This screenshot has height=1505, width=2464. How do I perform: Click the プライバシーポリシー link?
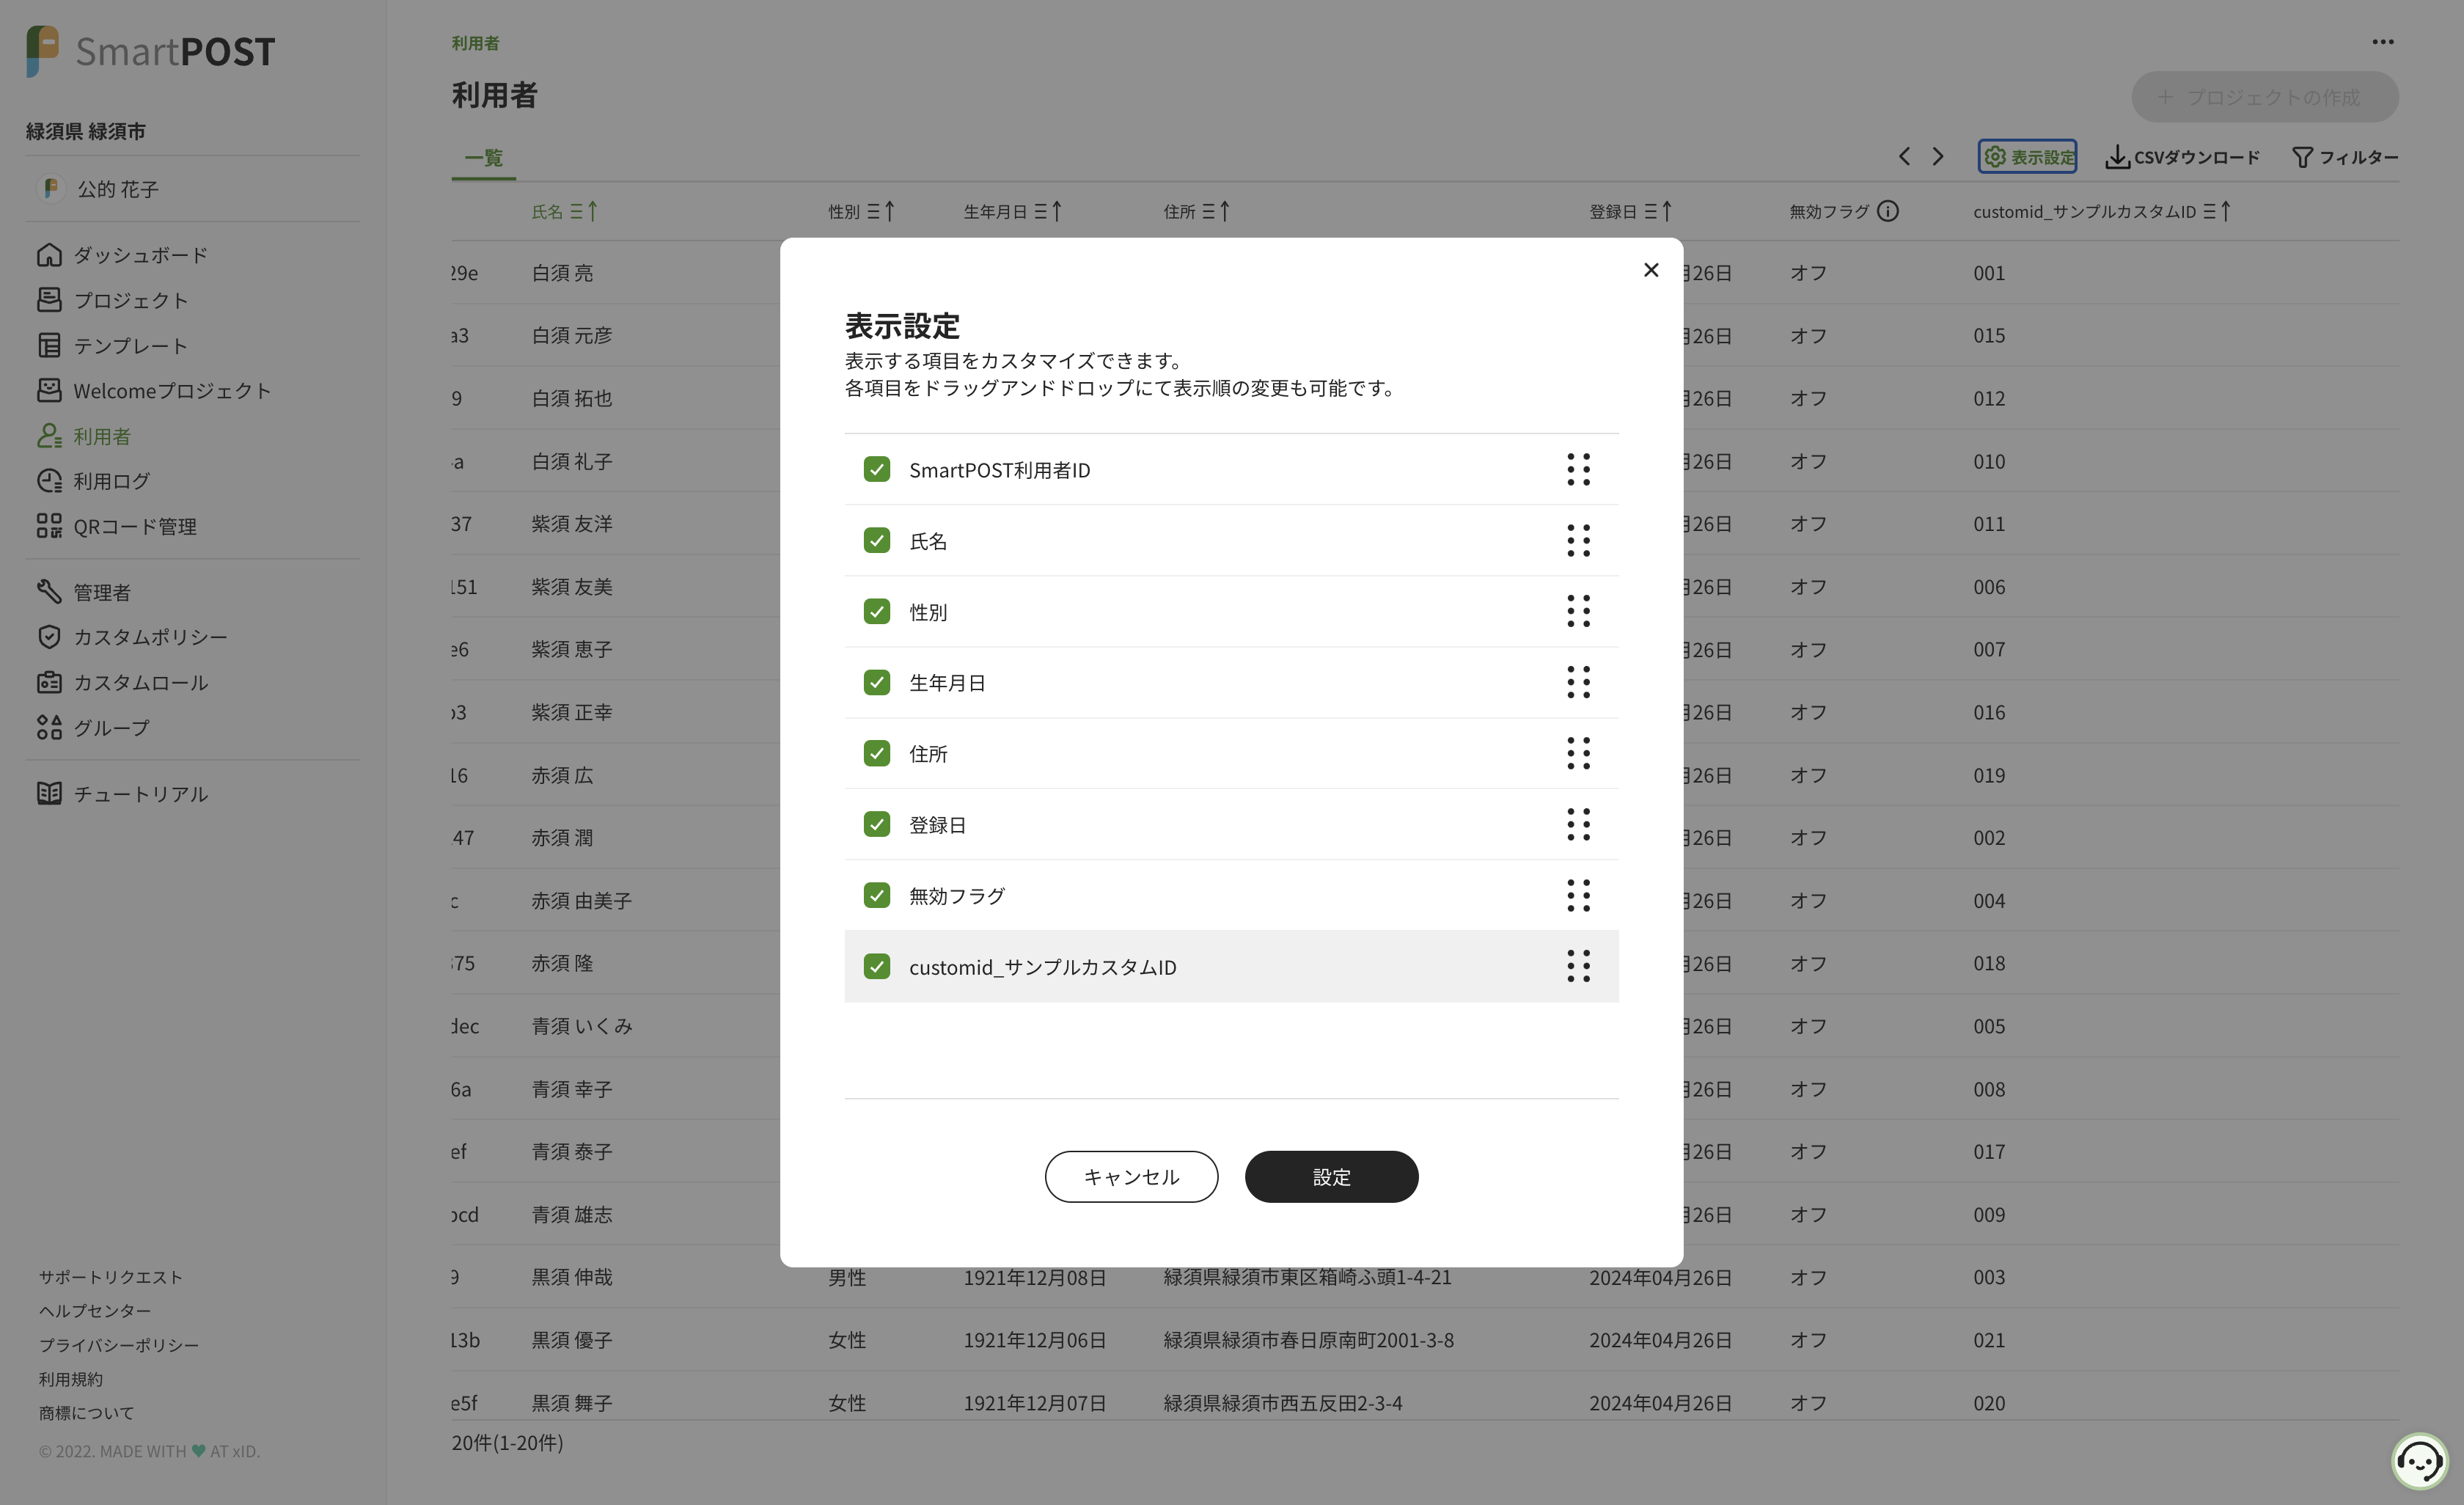click(119, 1345)
